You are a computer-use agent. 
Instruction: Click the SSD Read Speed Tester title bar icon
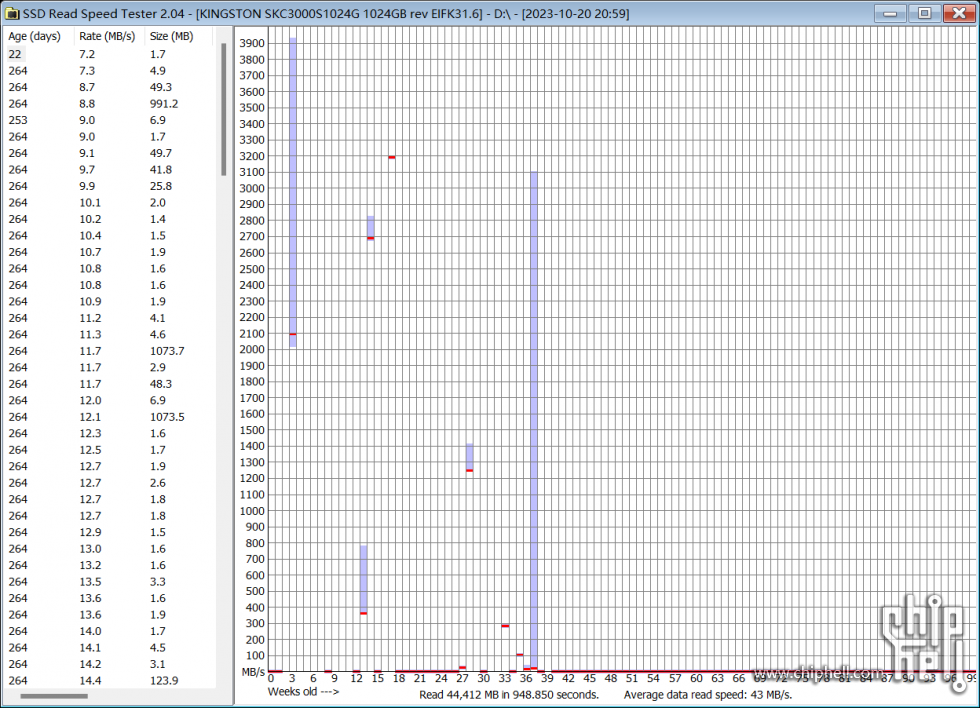click(11, 13)
